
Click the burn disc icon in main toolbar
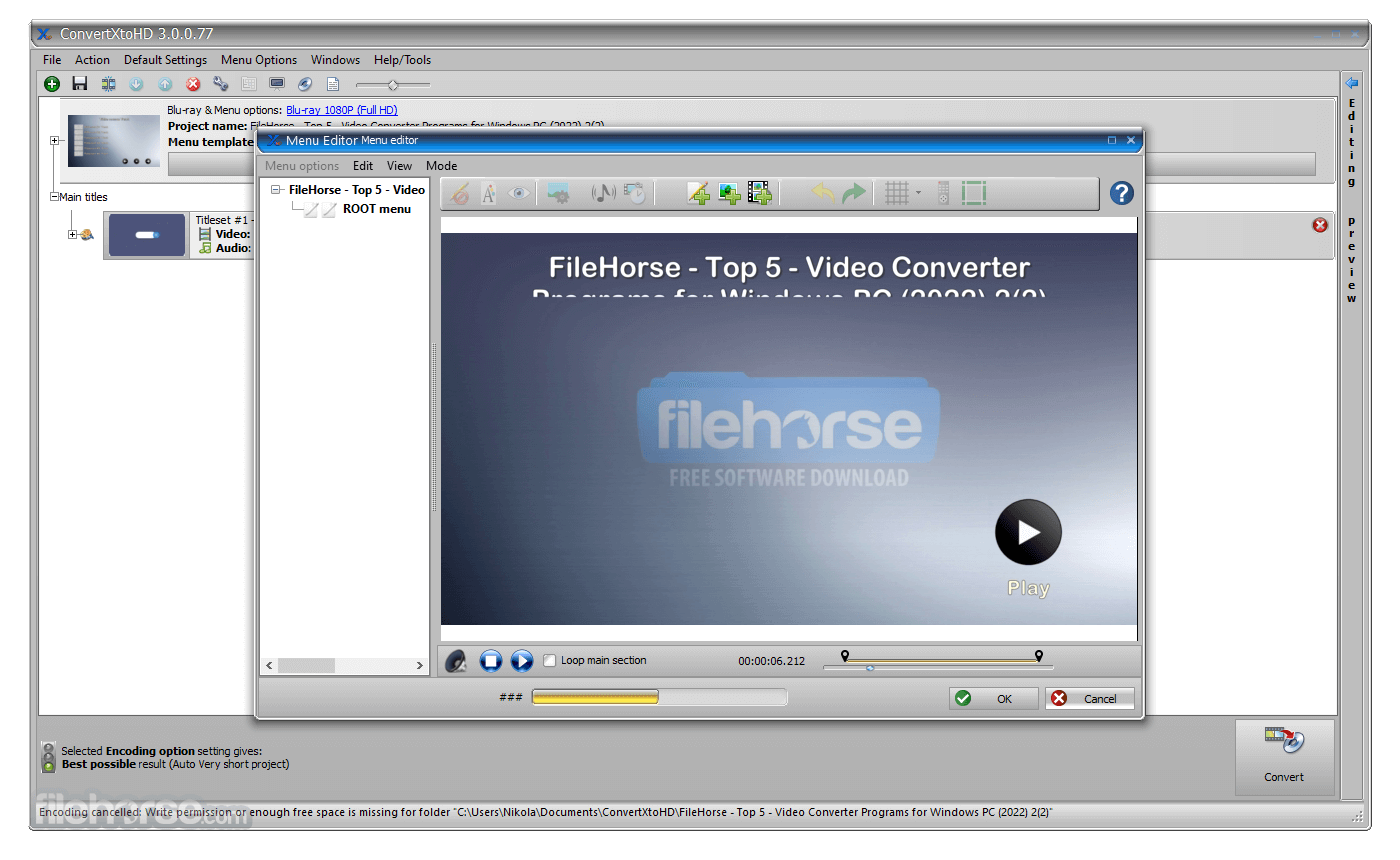tap(305, 85)
